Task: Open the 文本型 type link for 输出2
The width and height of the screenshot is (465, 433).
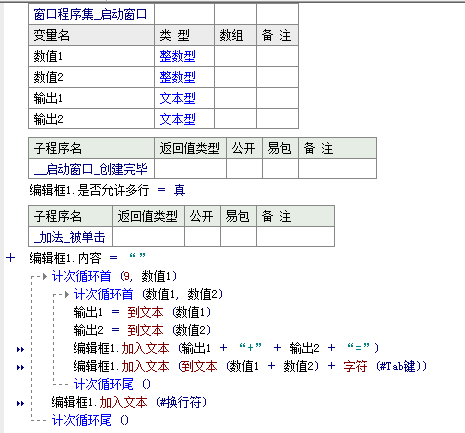Action: tap(177, 119)
